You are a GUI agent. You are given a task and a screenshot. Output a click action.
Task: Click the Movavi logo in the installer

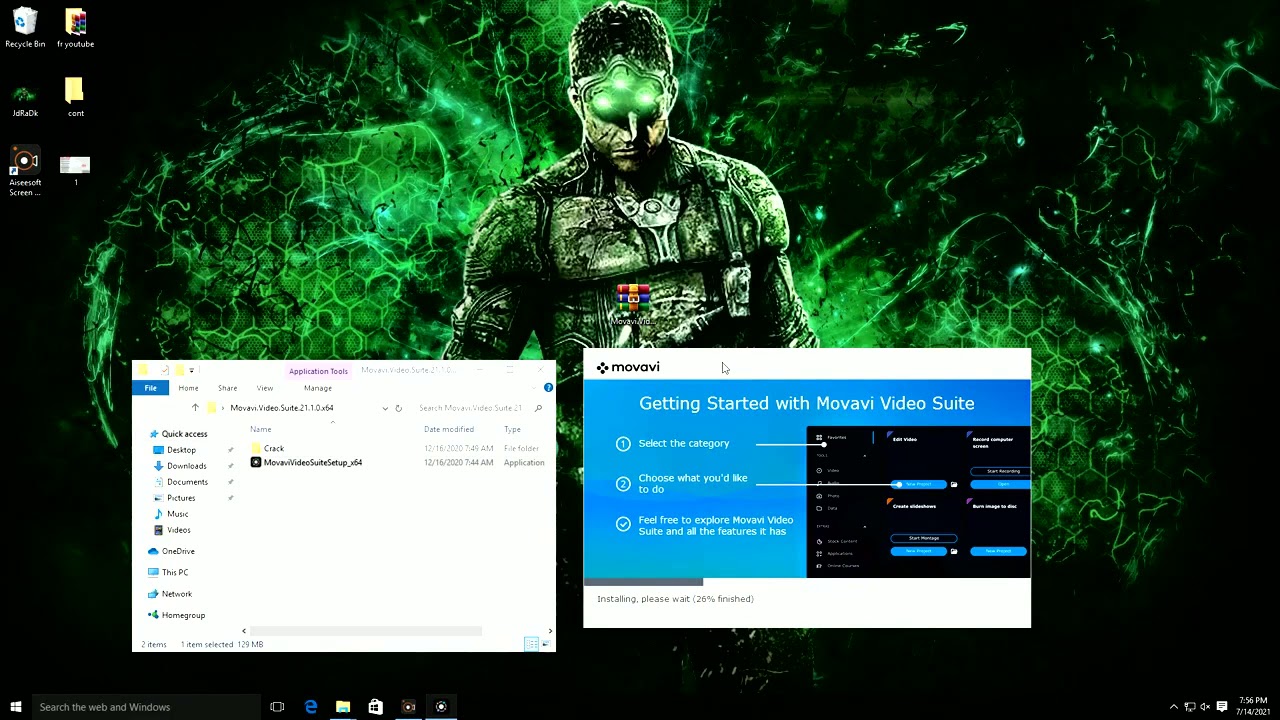click(x=628, y=367)
